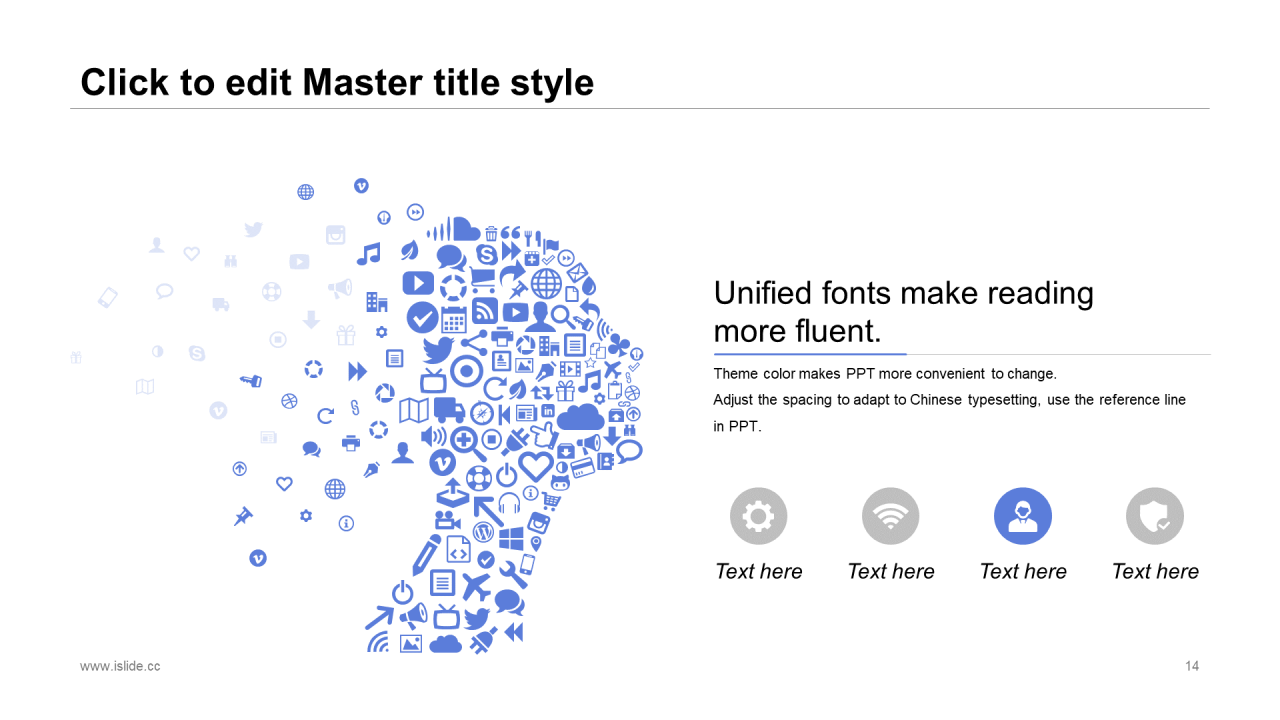Click the slide number 14
Image resolution: width=1280 pixels, height=720 pixels.
[x=1191, y=666]
